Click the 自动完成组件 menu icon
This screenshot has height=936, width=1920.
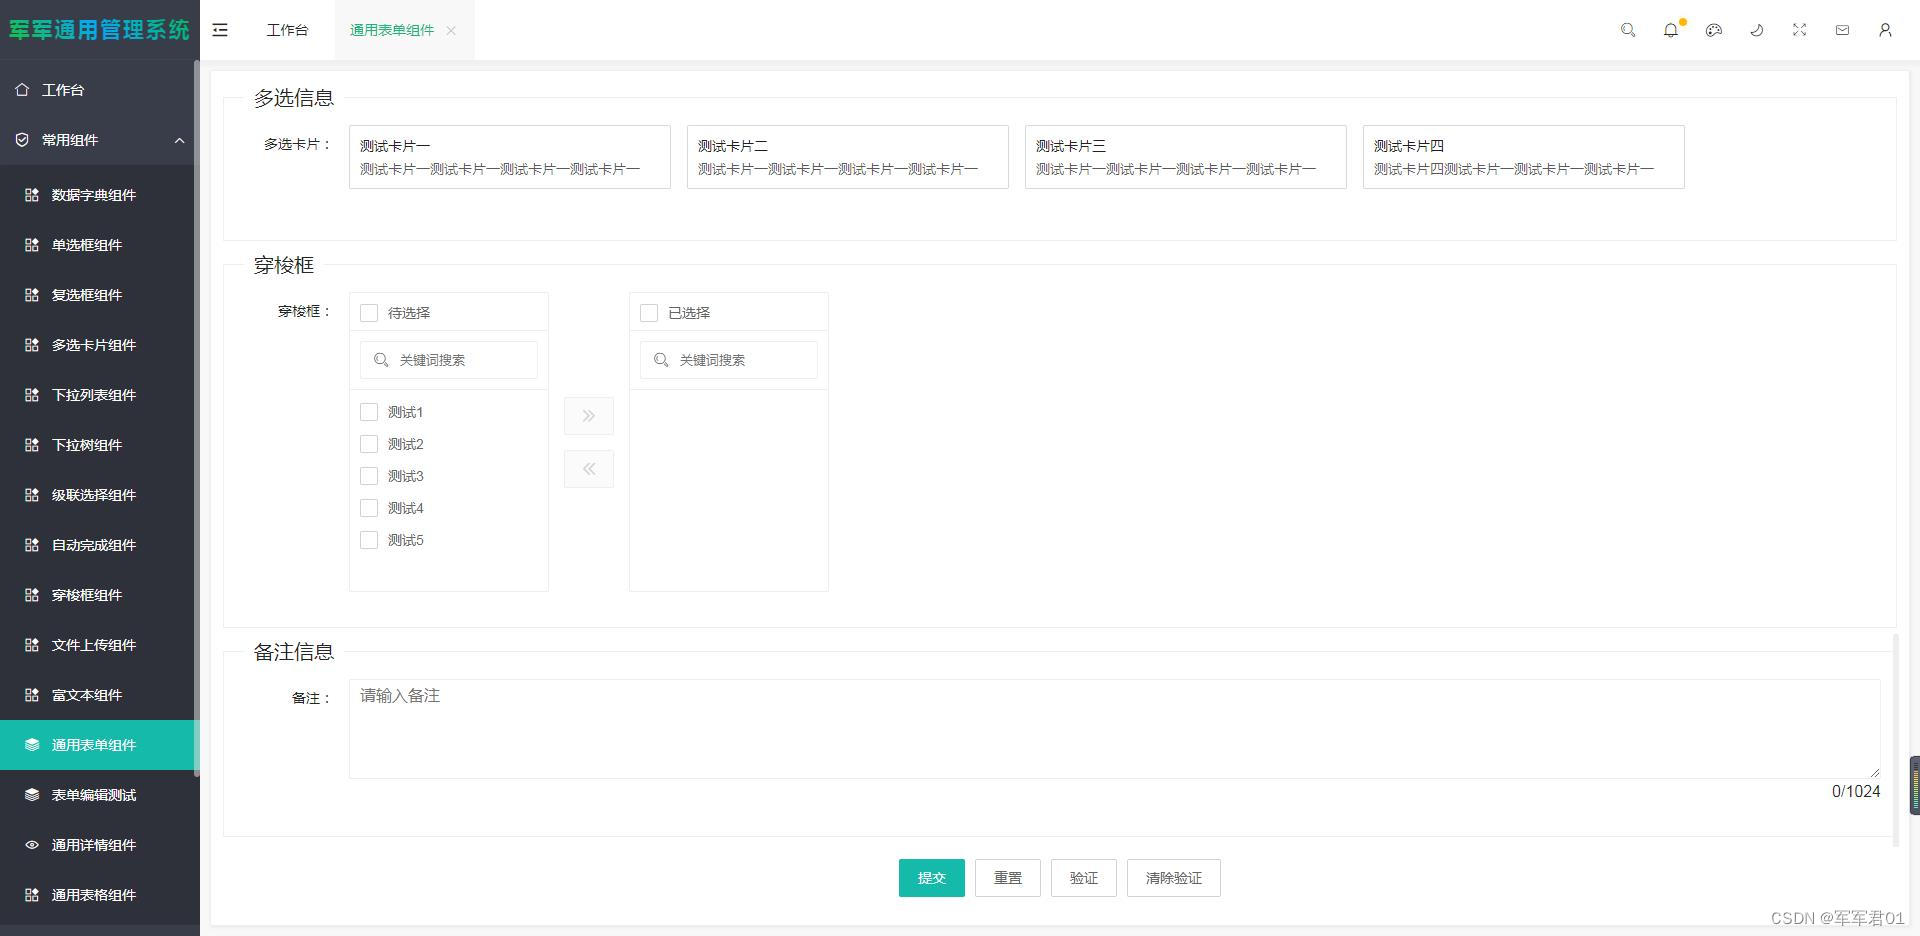click(32, 545)
